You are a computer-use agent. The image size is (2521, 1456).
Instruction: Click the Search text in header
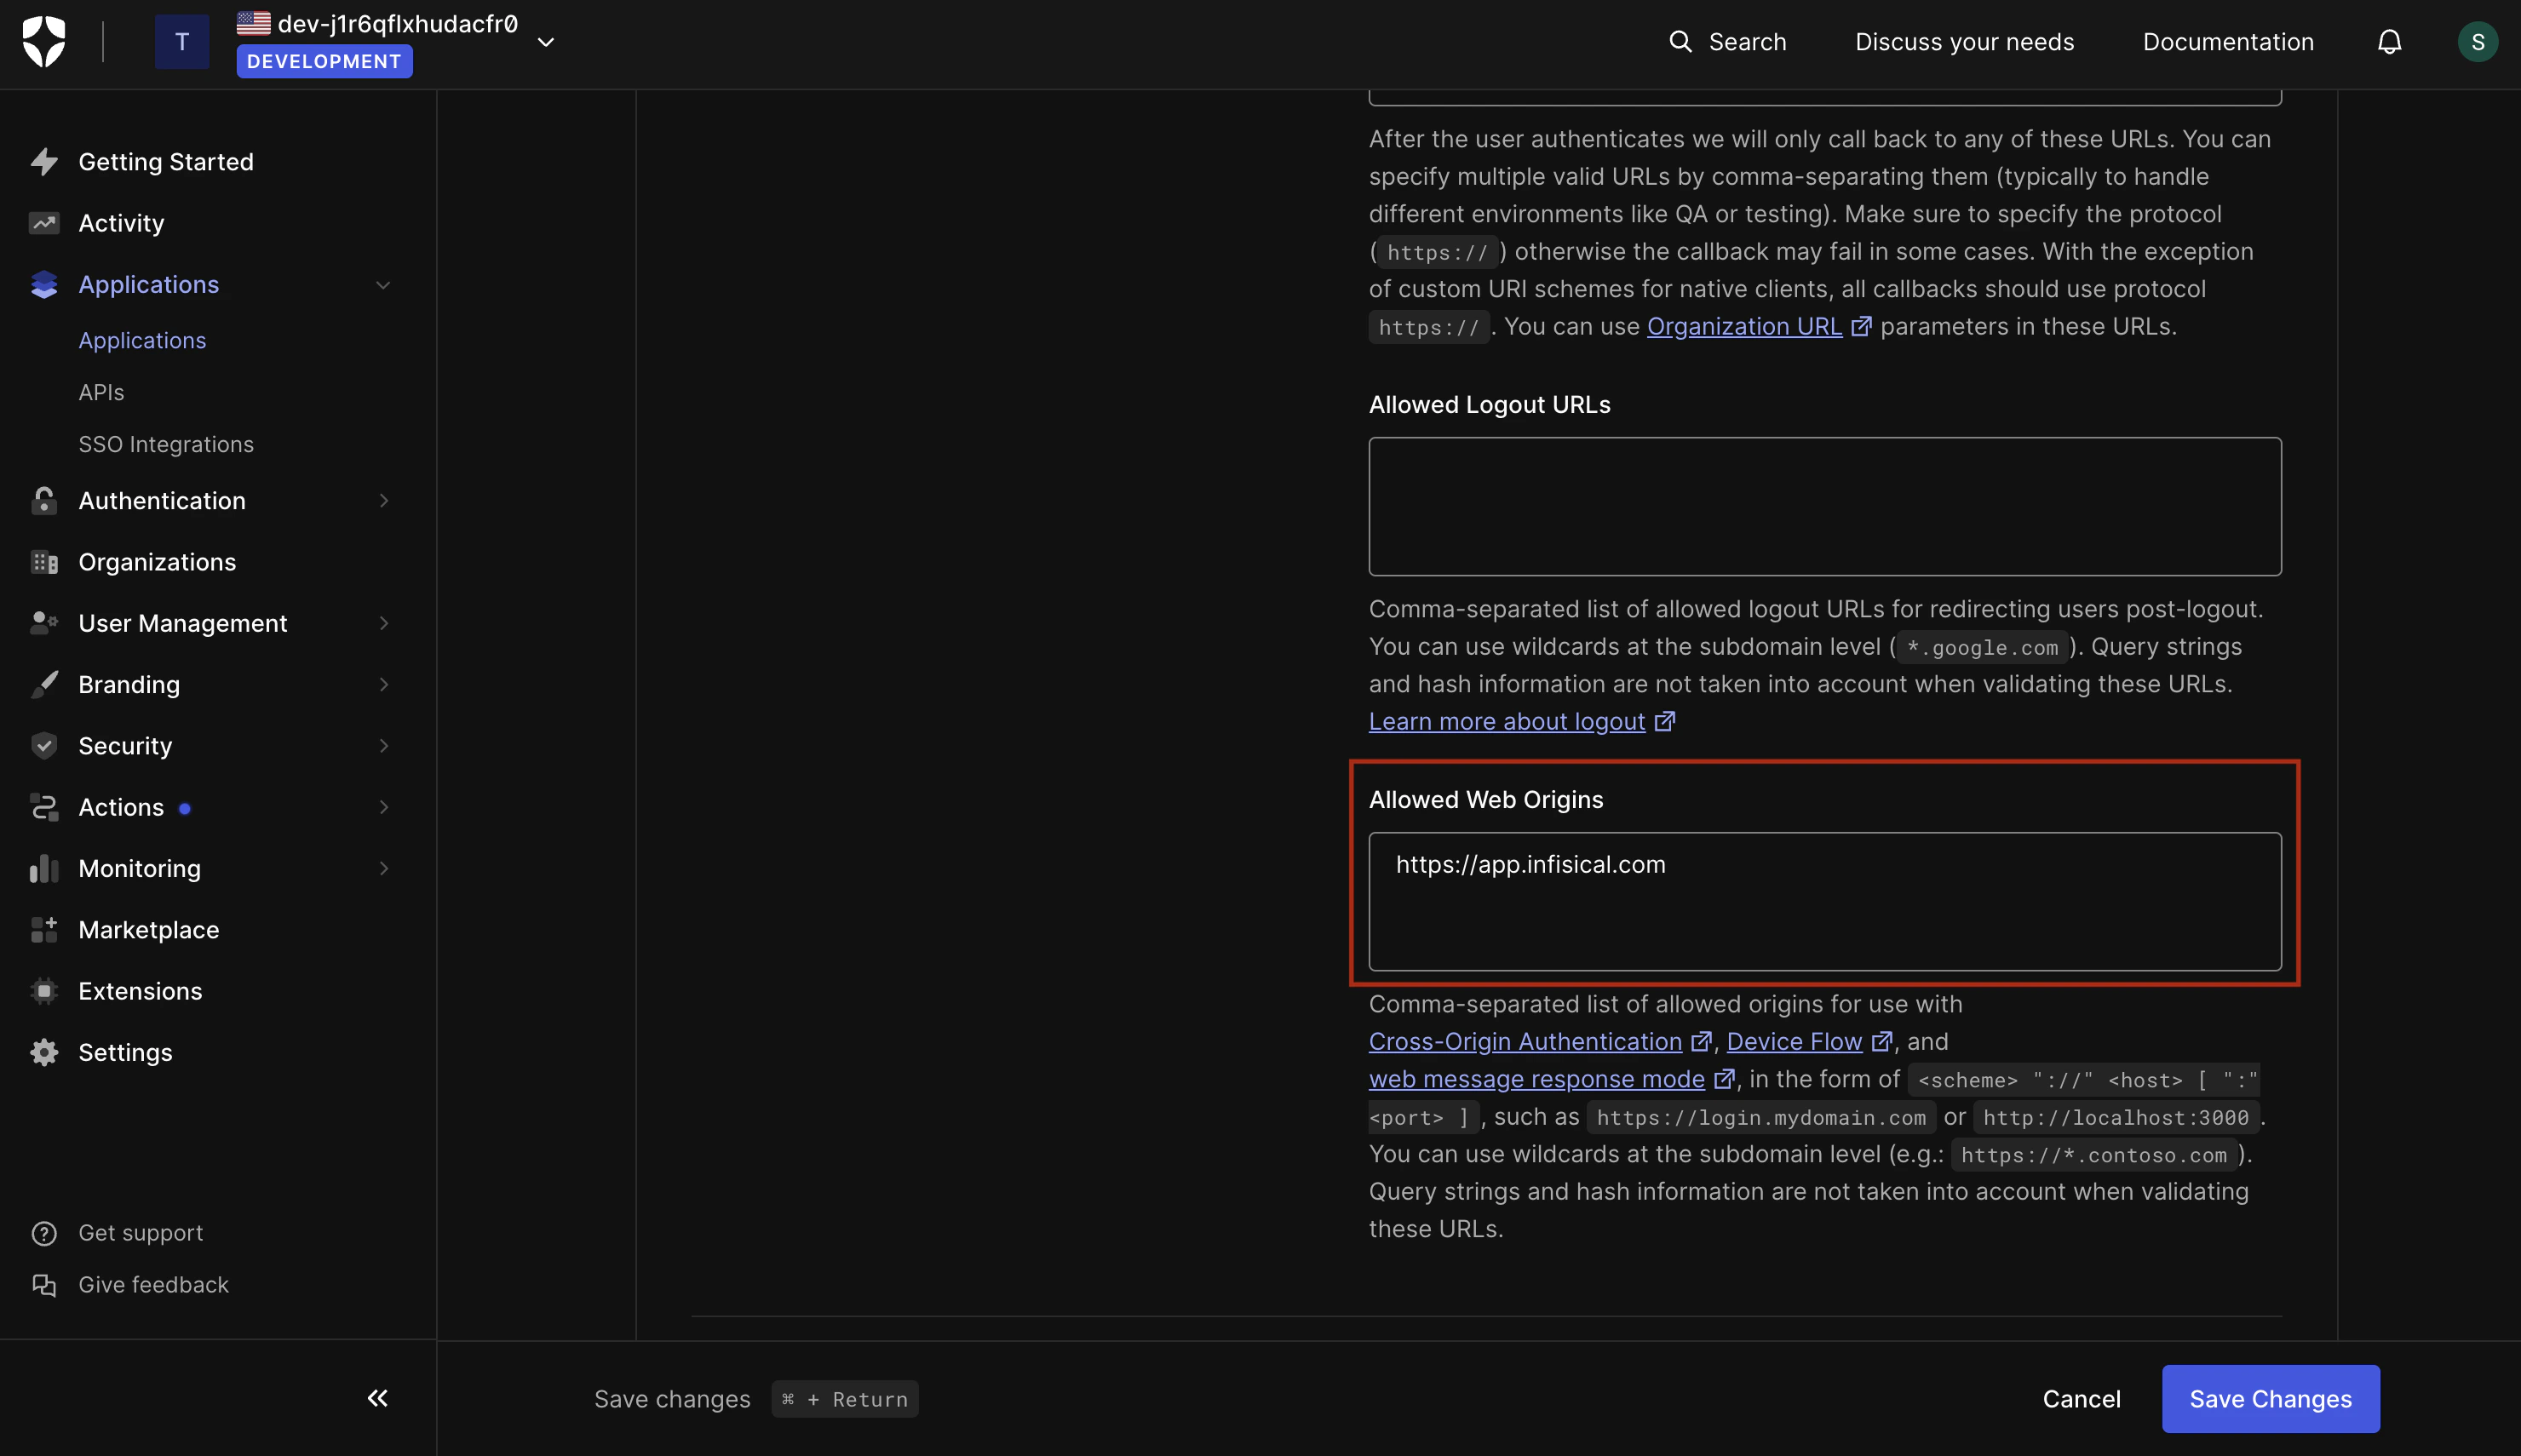(x=1747, y=41)
